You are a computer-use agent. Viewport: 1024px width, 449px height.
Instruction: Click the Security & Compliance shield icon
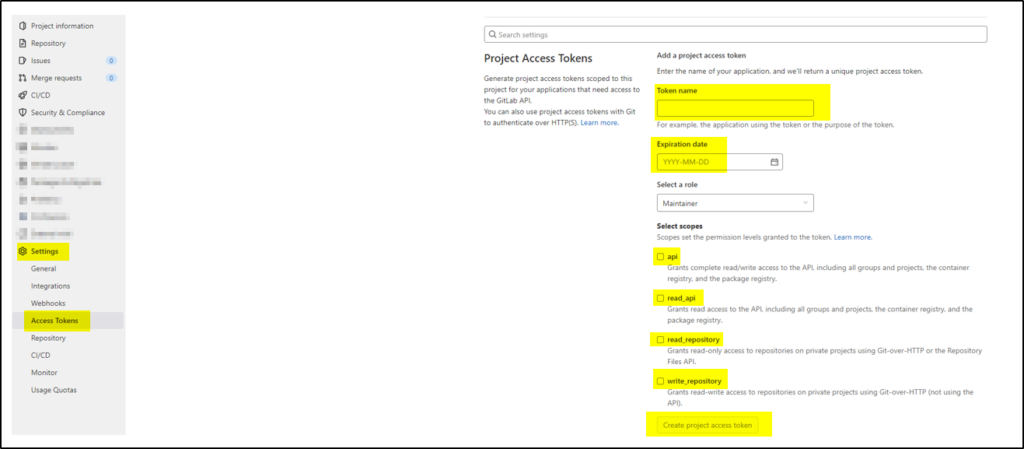[22, 113]
